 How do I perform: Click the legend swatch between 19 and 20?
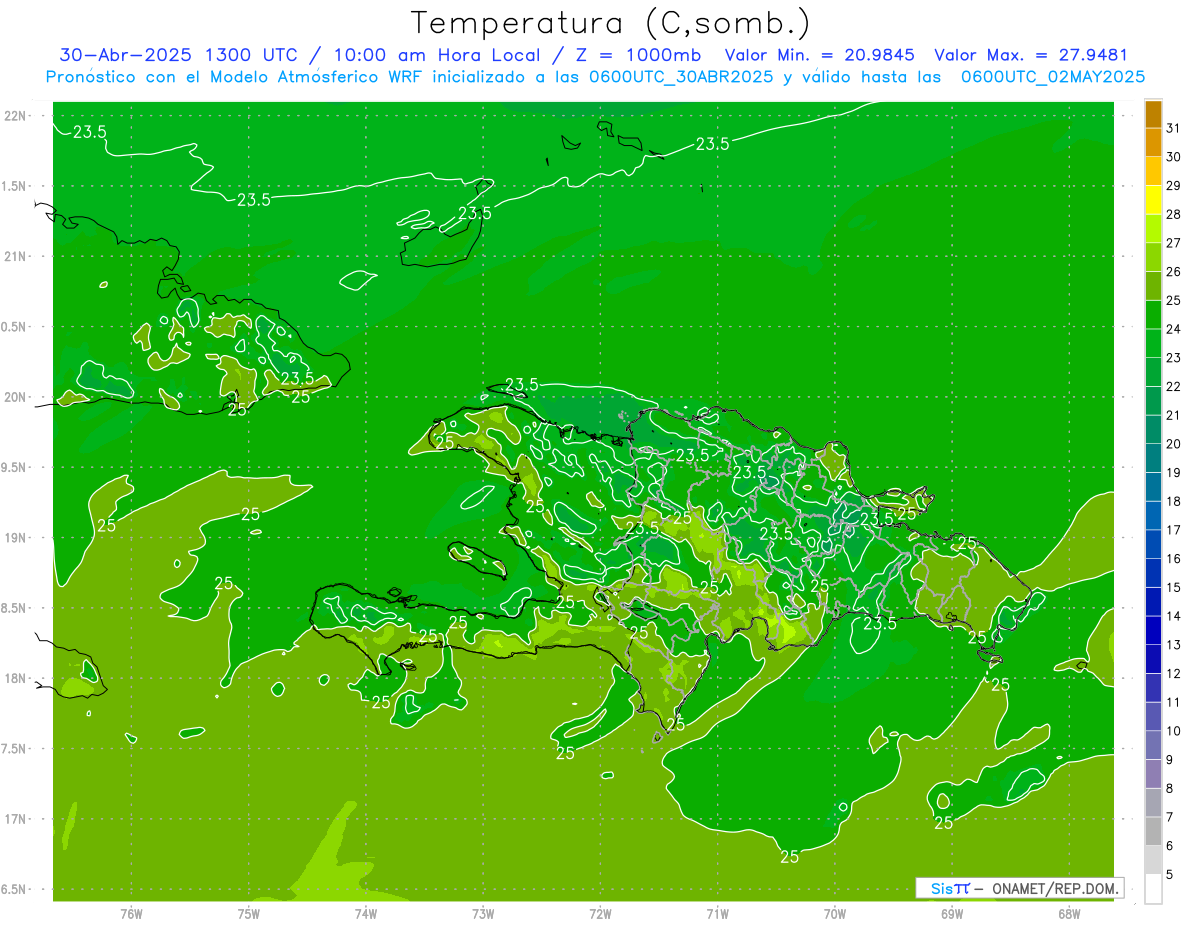click(1153, 458)
